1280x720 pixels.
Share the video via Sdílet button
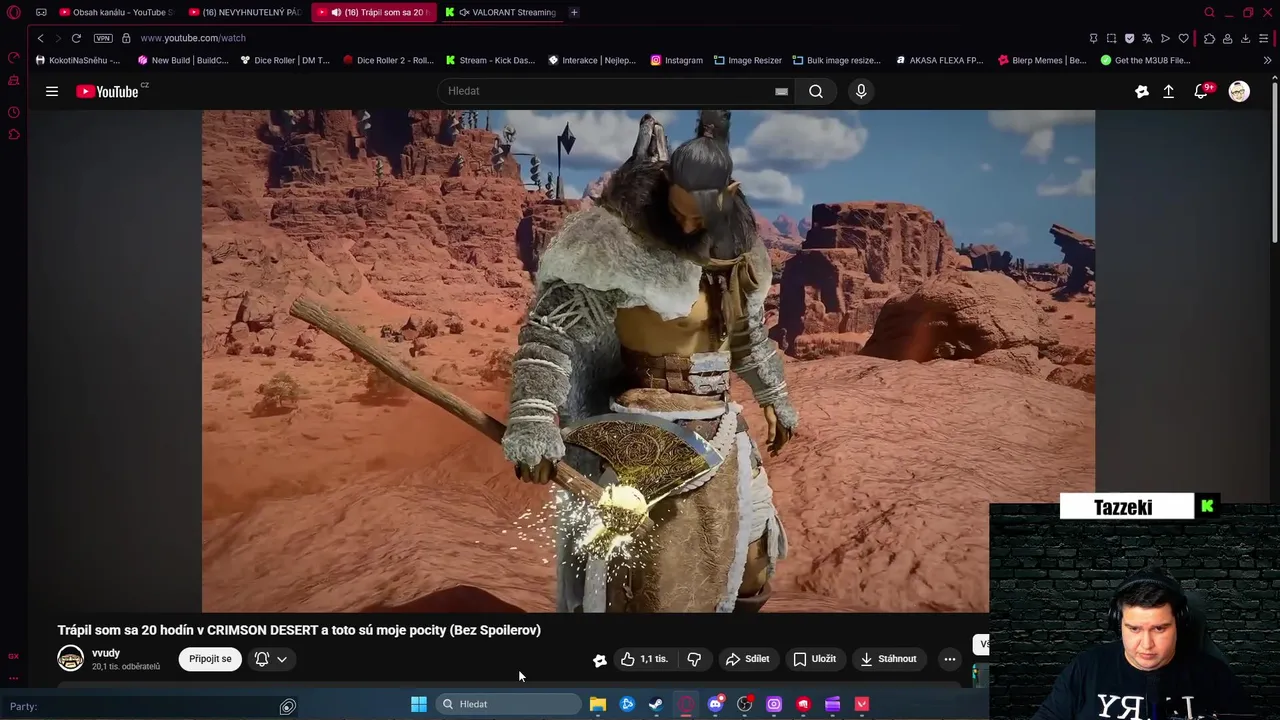747,659
